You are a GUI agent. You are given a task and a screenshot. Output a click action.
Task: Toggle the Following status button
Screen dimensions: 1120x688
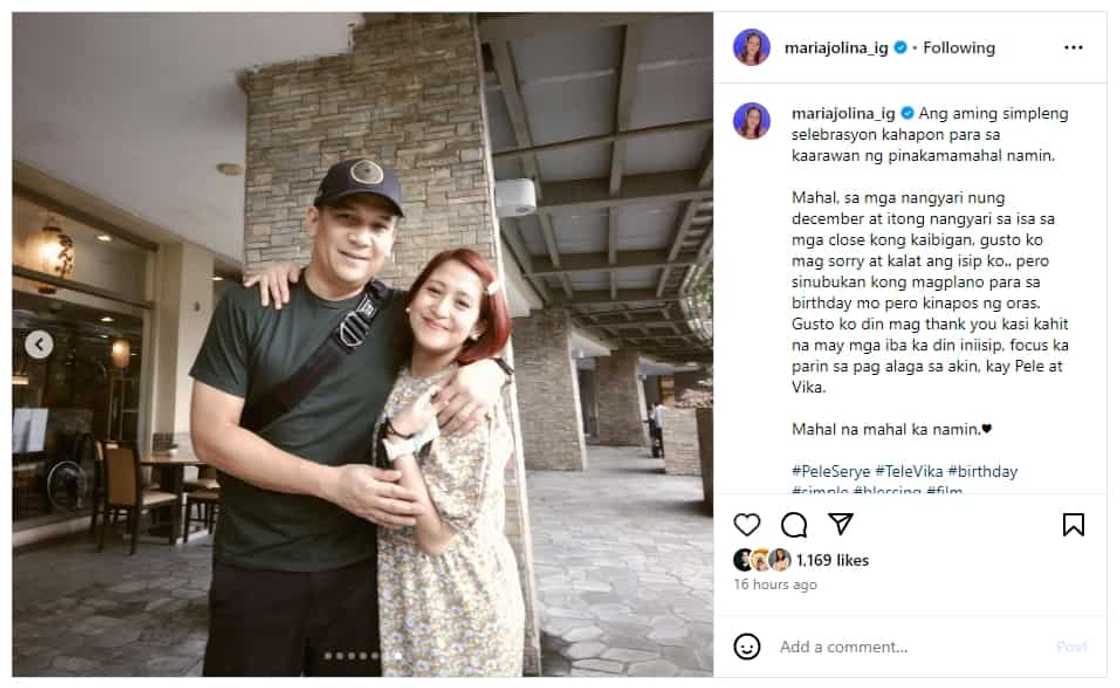pyautogui.click(x=958, y=47)
